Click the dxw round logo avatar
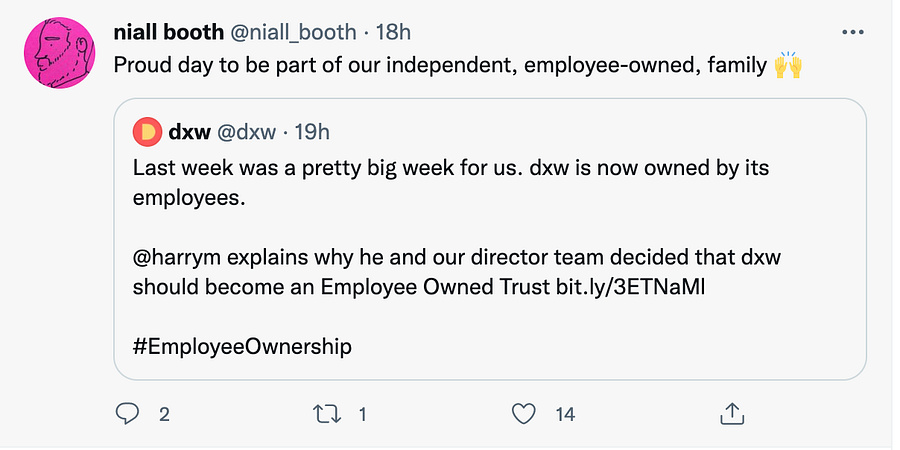This screenshot has width=900, height=450. [x=148, y=133]
